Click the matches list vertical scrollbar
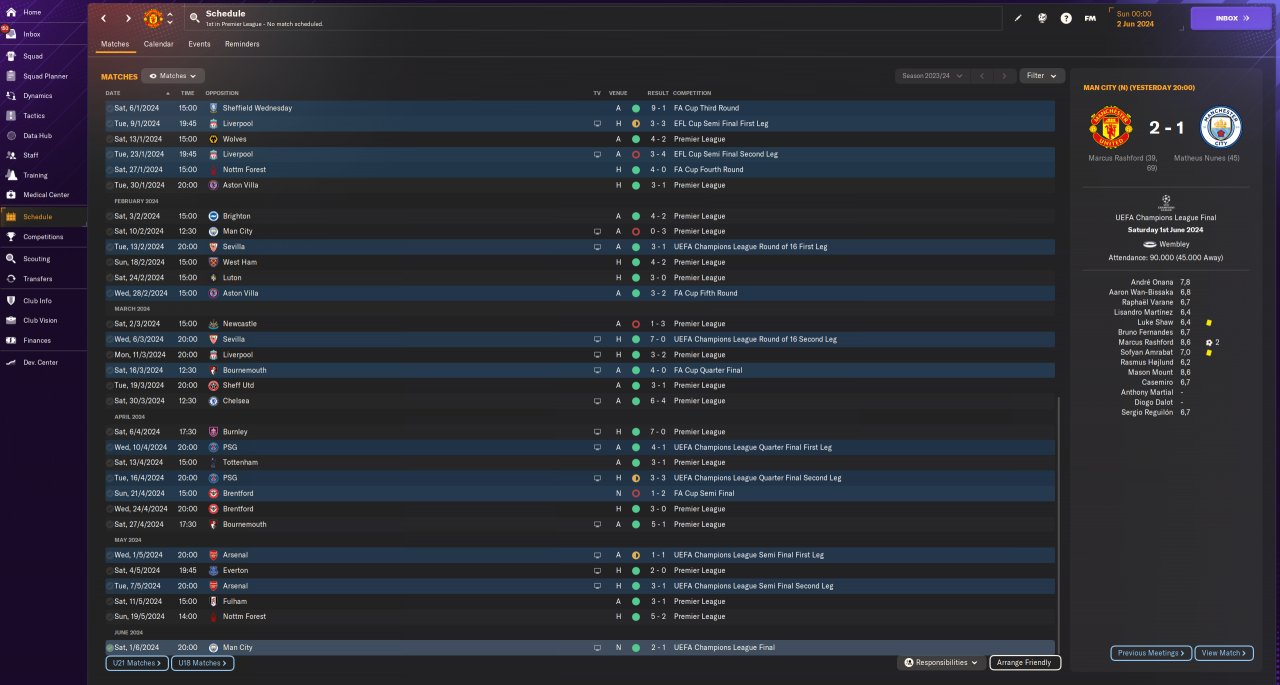Screen dimensions: 1280x685 pos(1058,525)
